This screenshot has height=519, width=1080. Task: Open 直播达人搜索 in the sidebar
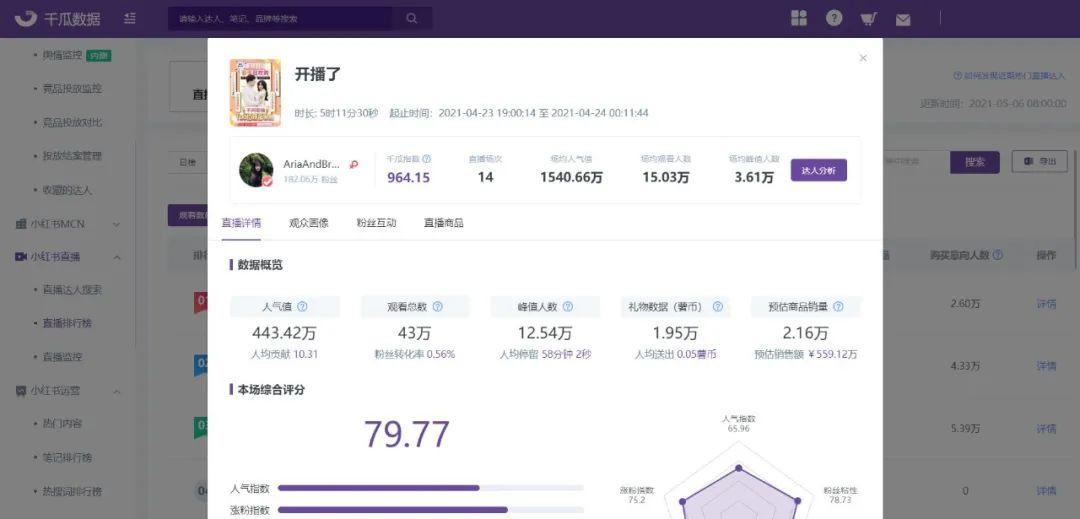pyautogui.click(x=72, y=290)
